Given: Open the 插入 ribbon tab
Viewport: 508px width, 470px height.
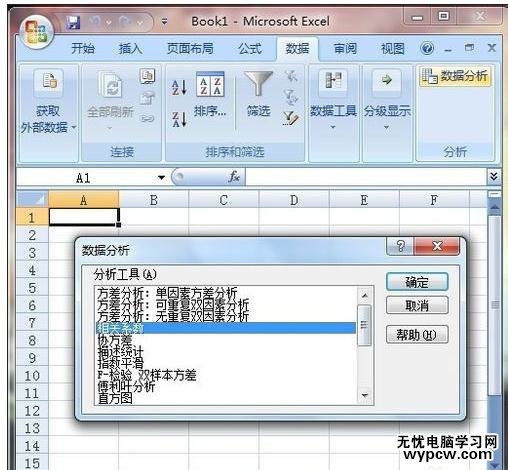Looking at the screenshot, I should point(131,49).
